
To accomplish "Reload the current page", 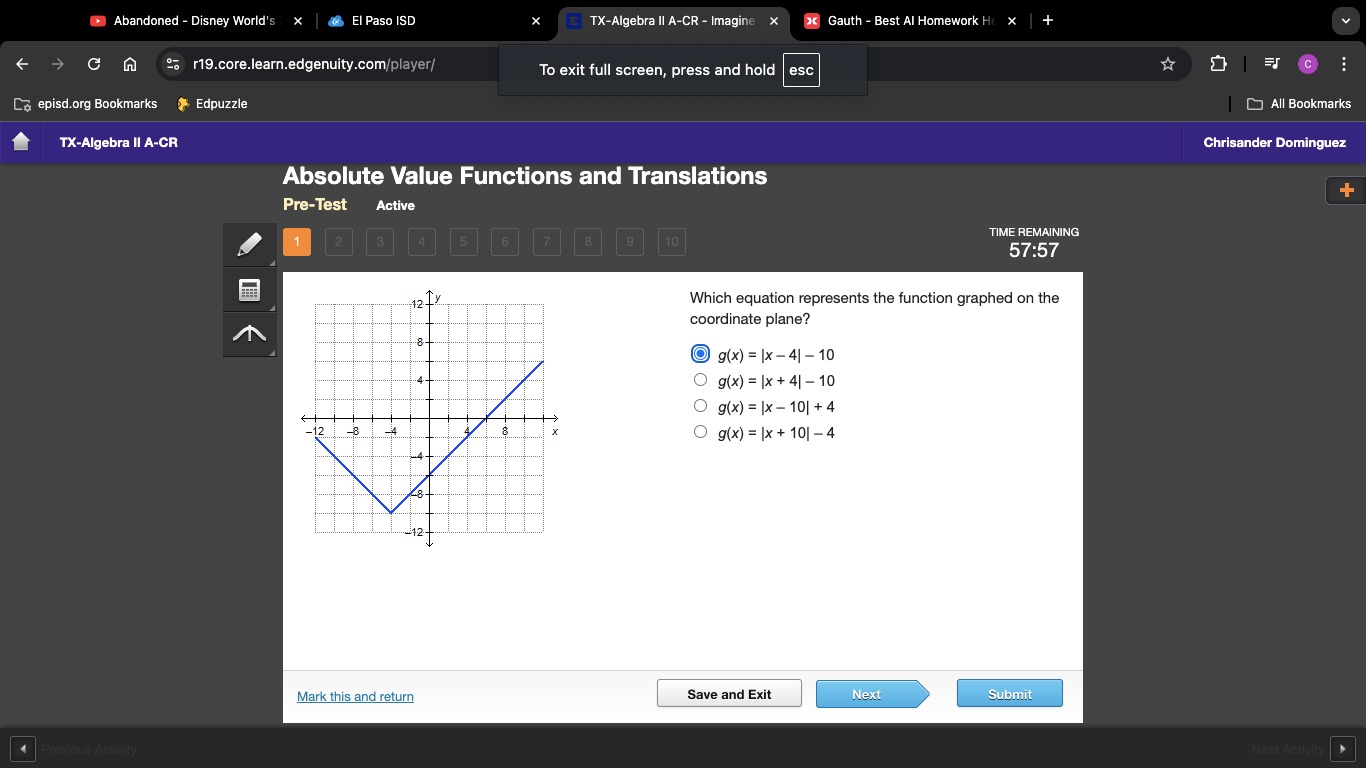I will point(94,64).
